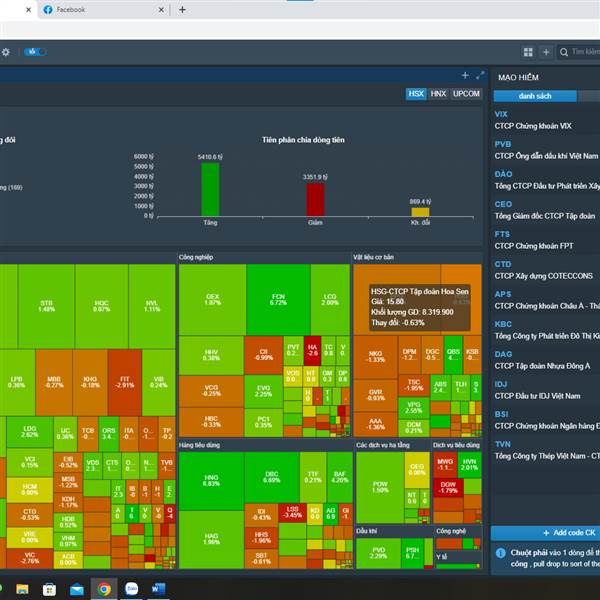Select the danh sách tab
Screen dimensions: 600x600
point(535,96)
